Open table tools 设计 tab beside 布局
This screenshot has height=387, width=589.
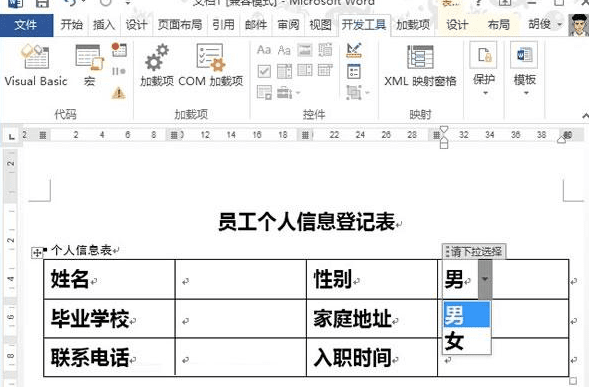tap(457, 25)
